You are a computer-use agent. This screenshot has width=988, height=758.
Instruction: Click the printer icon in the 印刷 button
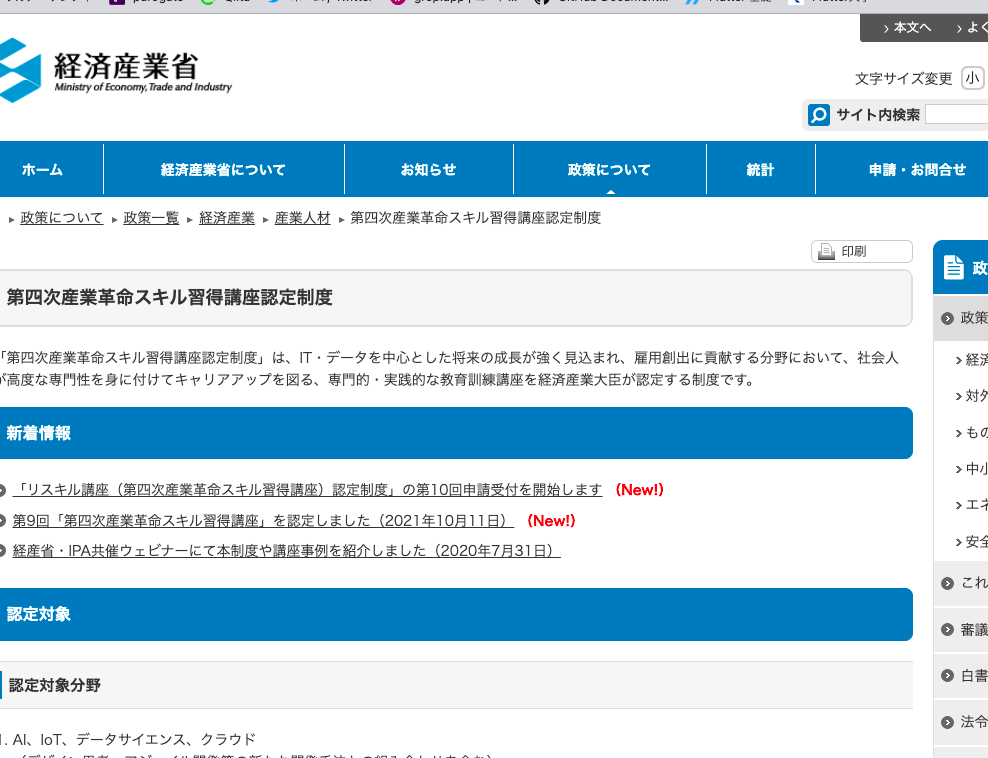[x=826, y=251]
